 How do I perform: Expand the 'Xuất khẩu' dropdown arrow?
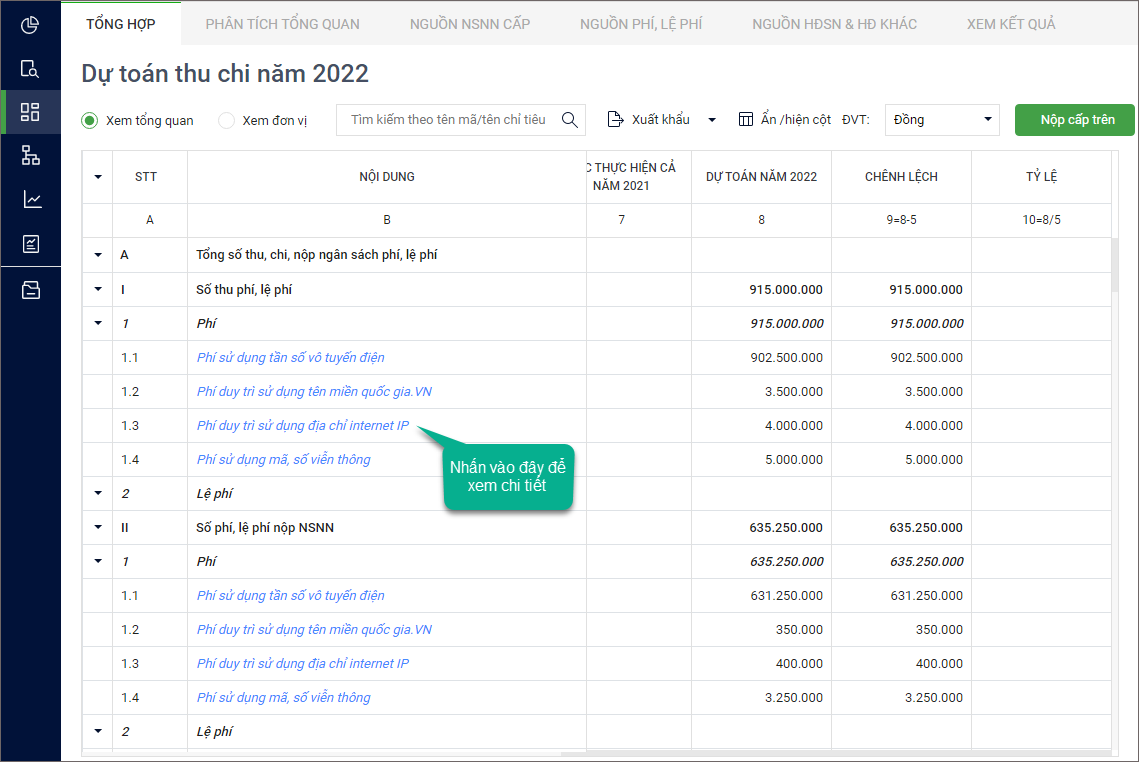click(712, 120)
